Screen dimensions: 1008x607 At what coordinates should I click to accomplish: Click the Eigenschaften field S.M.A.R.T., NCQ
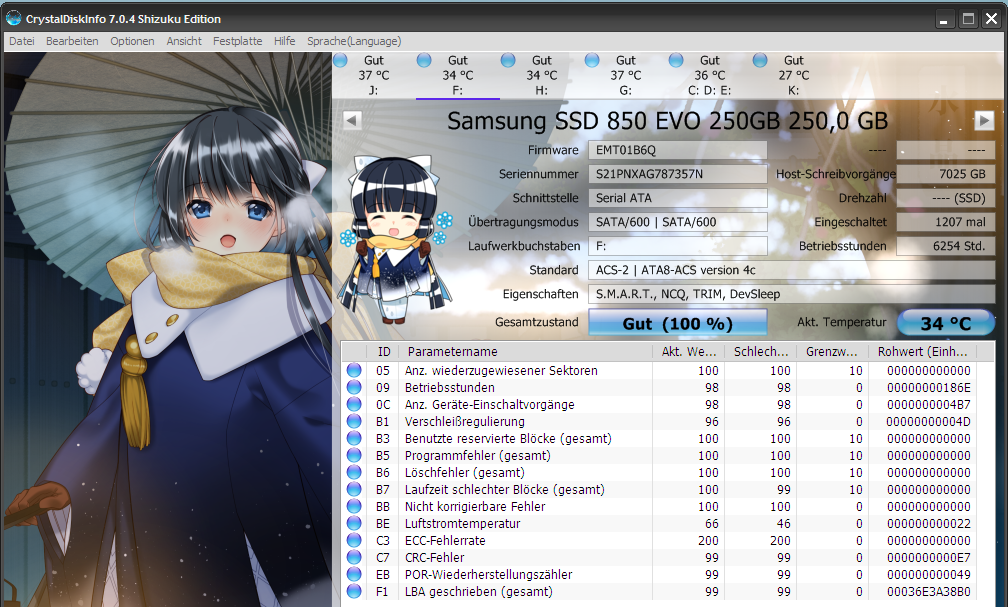(x=791, y=294)
